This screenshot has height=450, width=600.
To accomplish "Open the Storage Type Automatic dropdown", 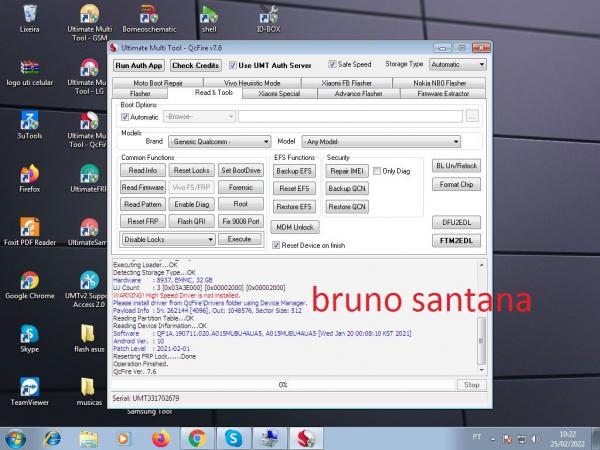I will point(458,64).
